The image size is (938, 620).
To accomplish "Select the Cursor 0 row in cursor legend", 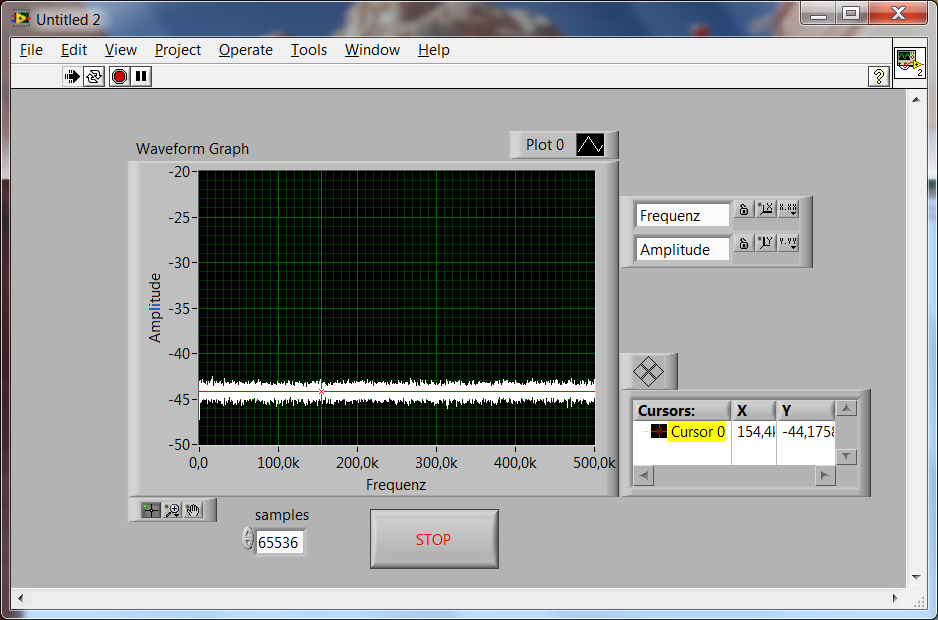I will click(734, 431).
